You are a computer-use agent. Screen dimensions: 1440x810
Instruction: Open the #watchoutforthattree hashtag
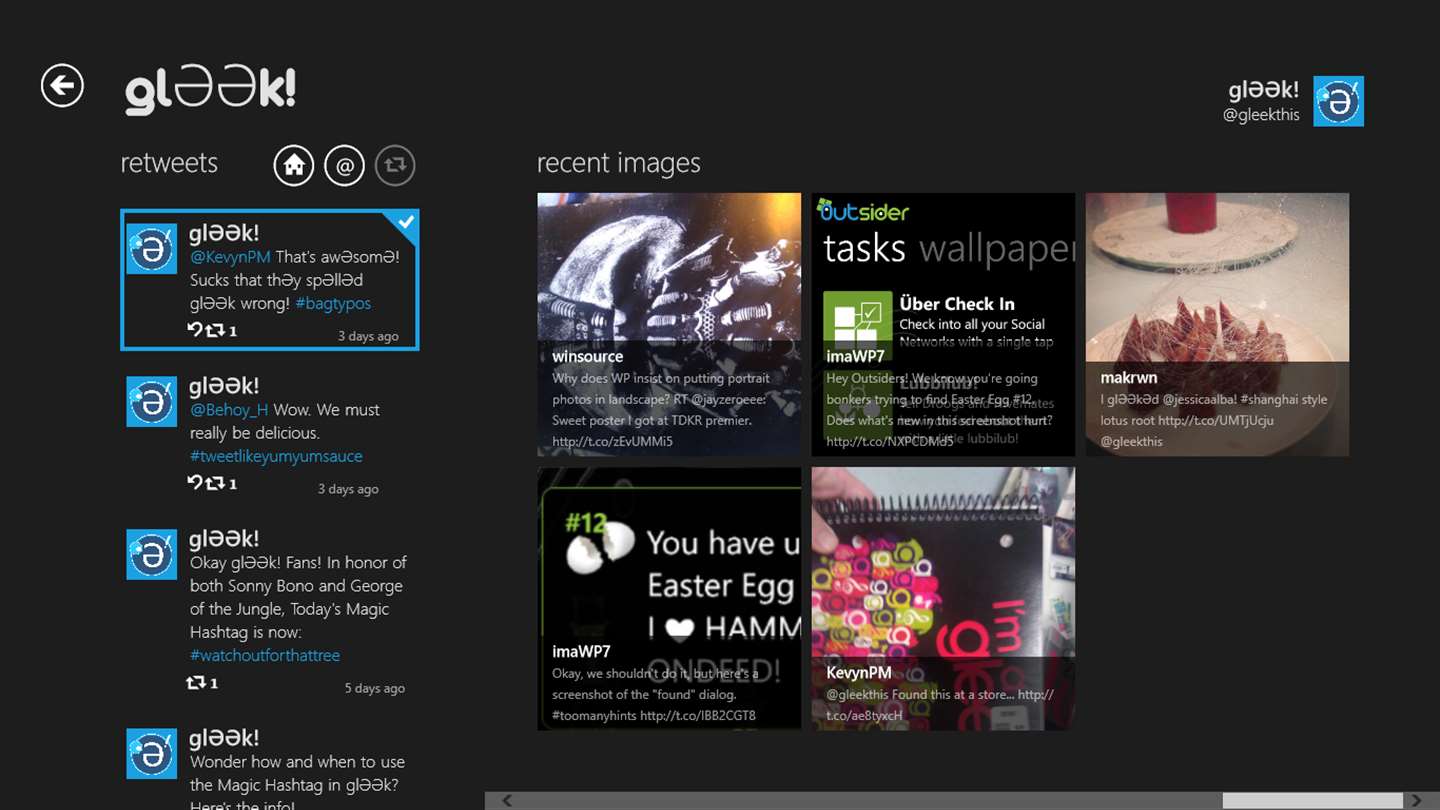(265, 655)
